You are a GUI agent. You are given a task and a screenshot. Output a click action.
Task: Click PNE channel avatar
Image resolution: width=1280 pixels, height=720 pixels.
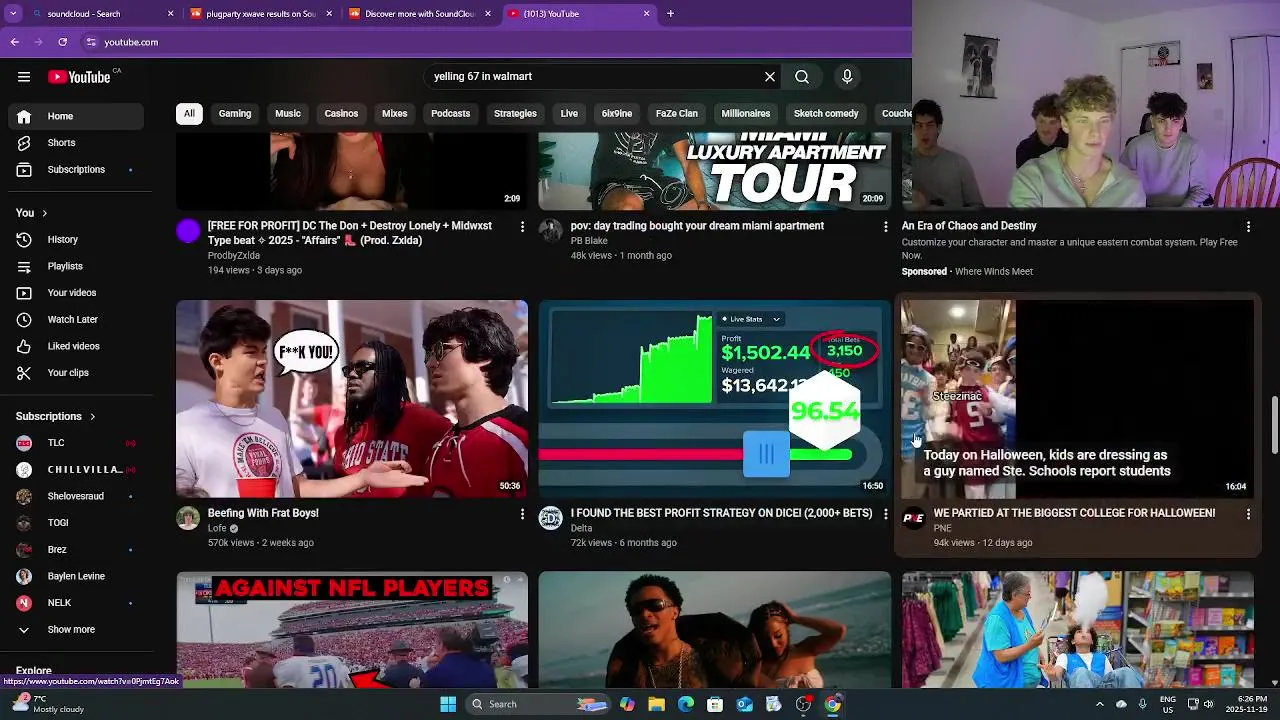pos(914,518)
